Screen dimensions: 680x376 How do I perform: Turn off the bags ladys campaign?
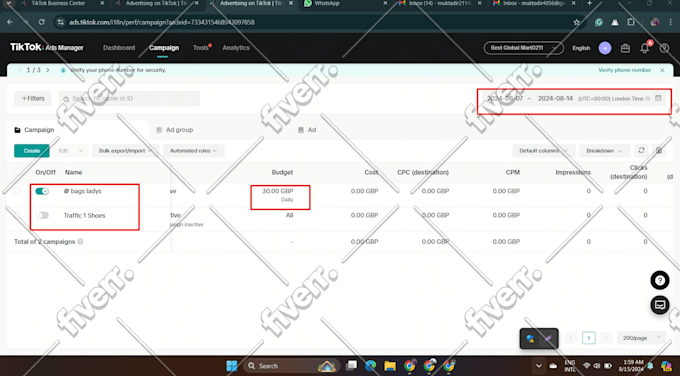[42, 191]
